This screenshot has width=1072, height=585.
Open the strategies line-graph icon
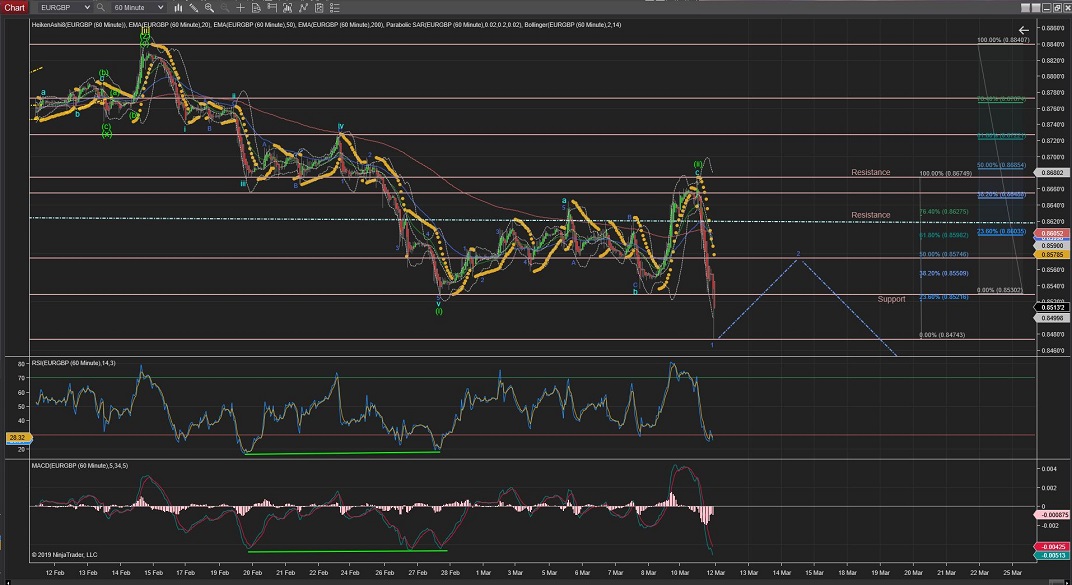coord(303,8)
